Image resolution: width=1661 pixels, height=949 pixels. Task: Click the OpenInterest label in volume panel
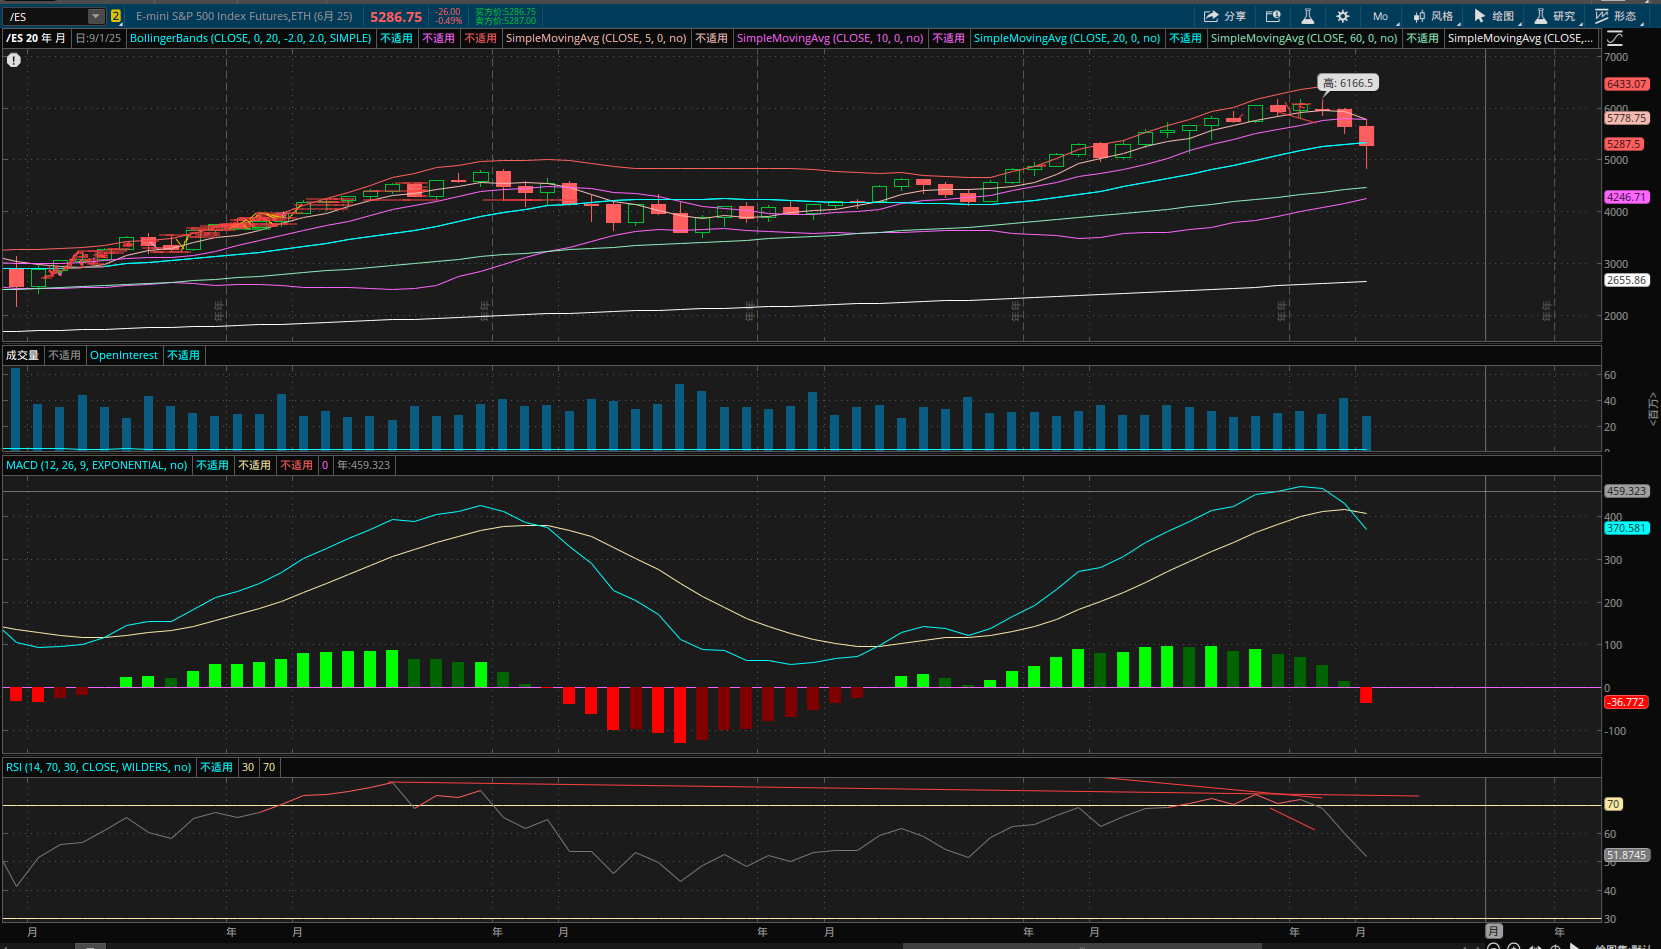[123, 355]
